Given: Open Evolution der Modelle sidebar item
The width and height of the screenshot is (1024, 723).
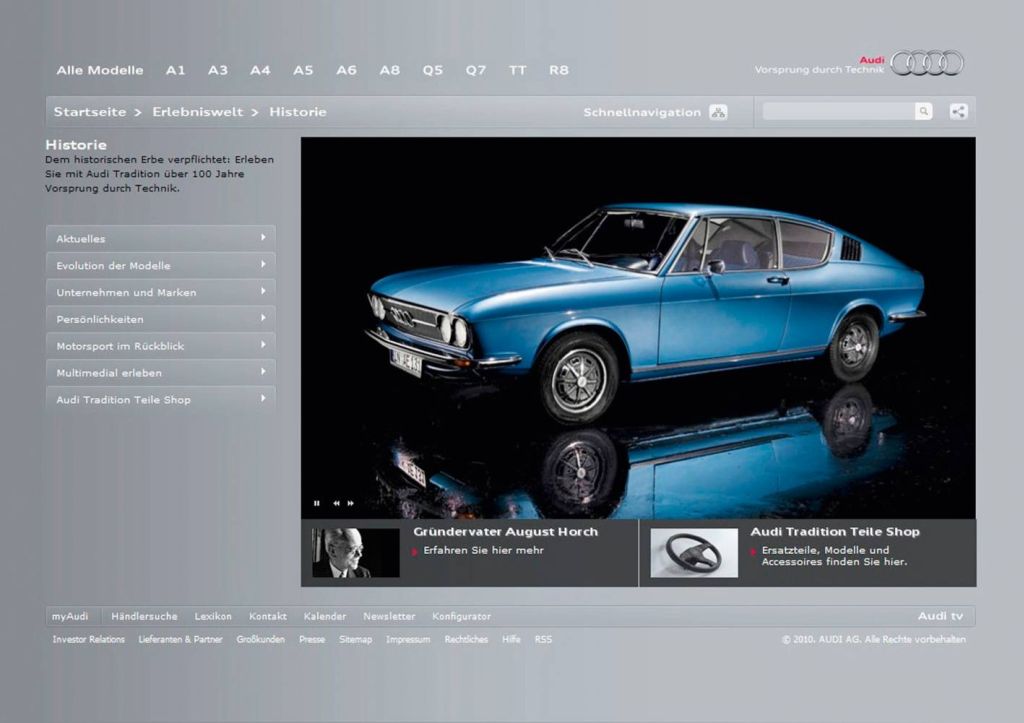Looking at the screenshot, I should click(161, 265).
